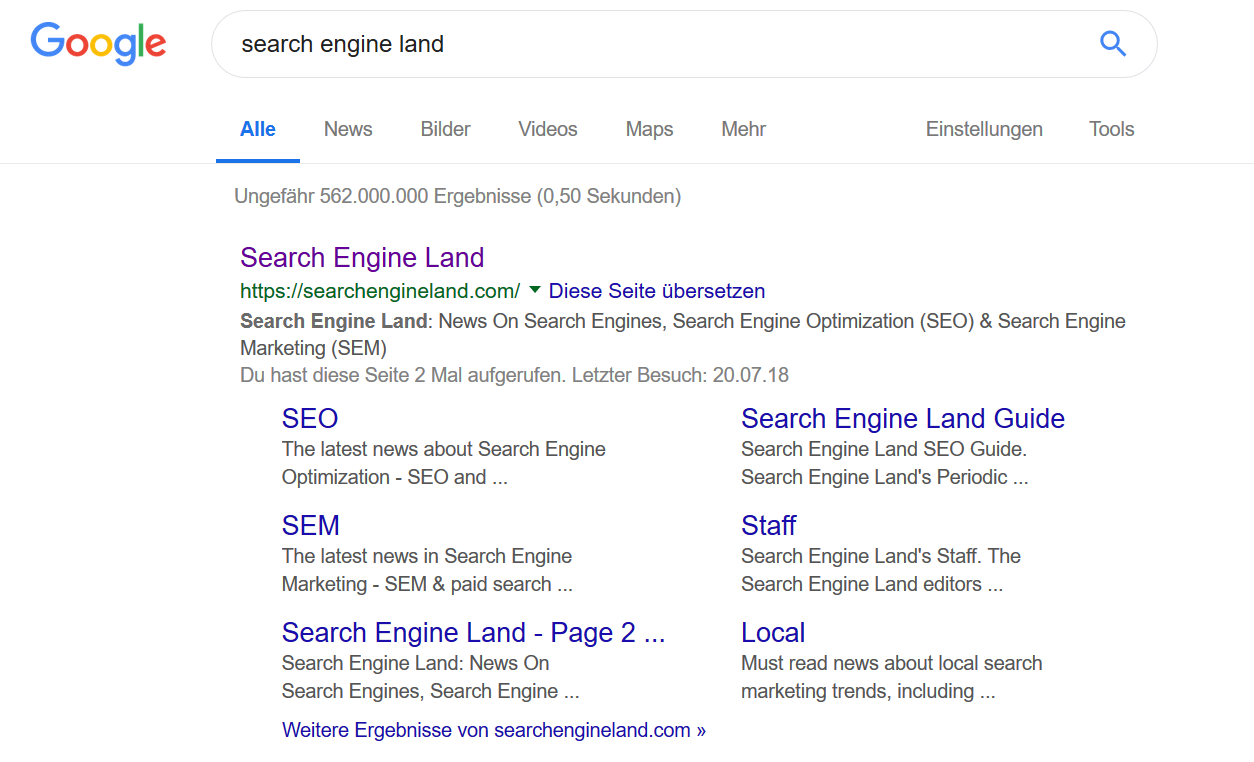Open the SEM sitelink

[x=310, y=525]
